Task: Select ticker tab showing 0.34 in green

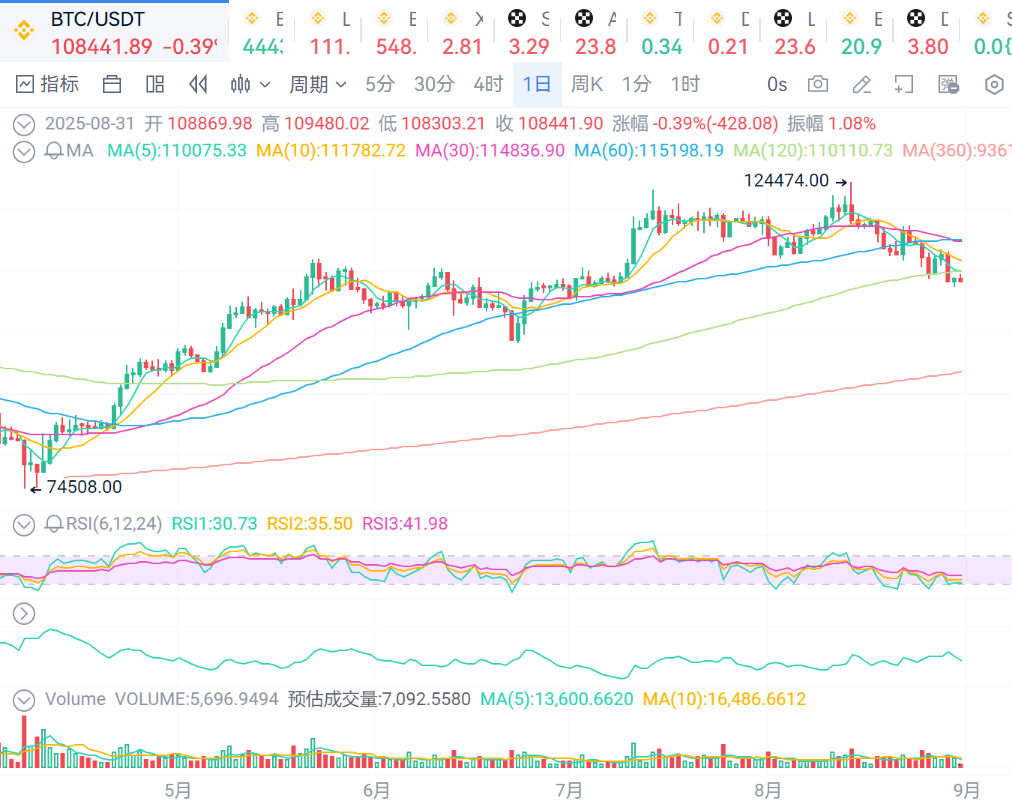Action: click(x=662, y=32)
